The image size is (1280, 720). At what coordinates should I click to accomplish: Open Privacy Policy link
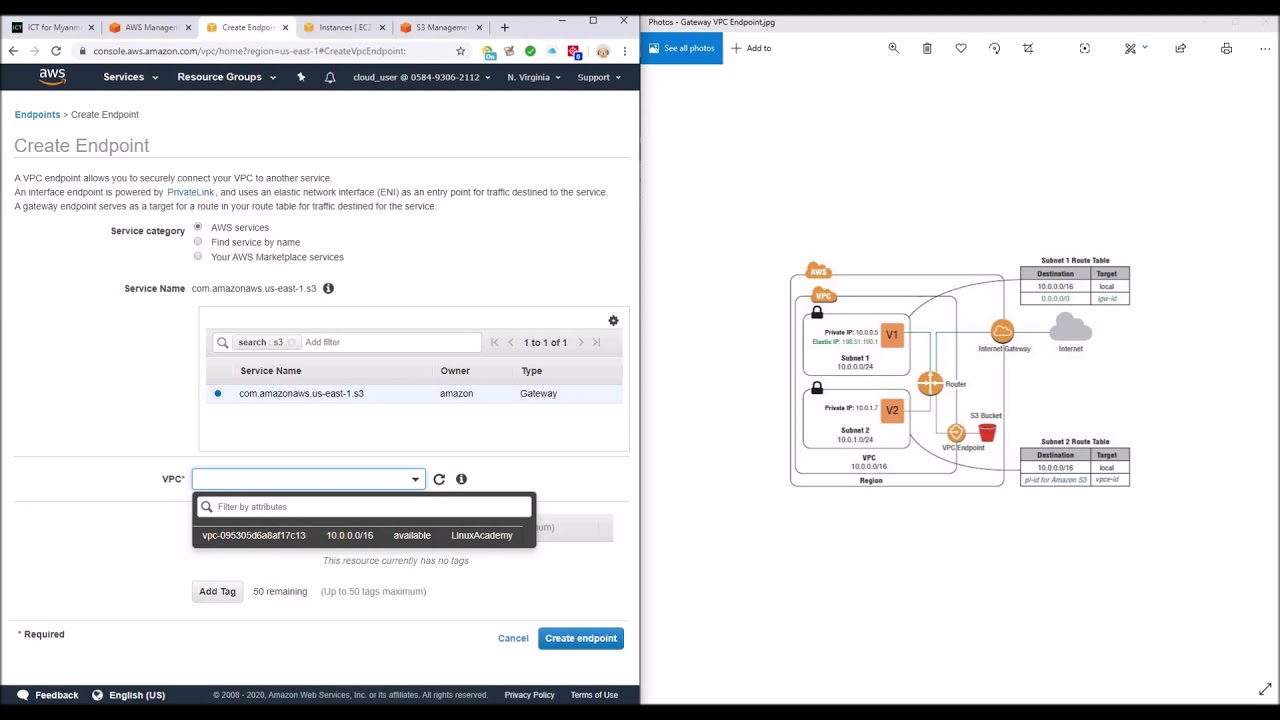click(529, 695)
